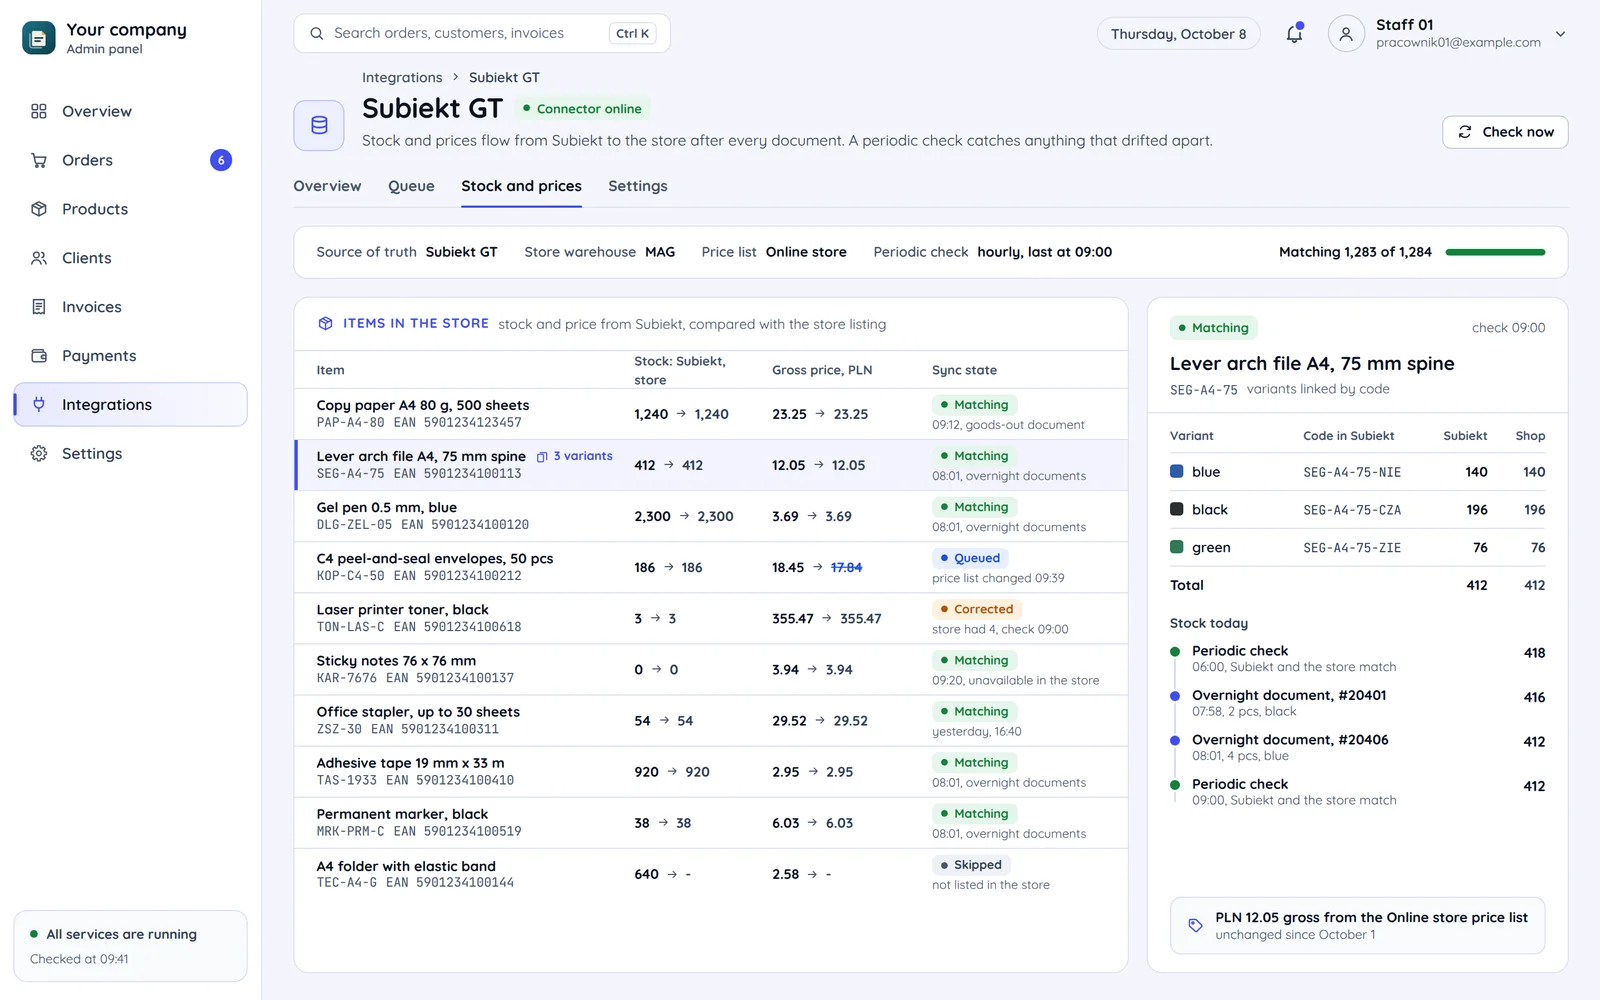Focus the search orders, customers, invoices field
Screen dimensions: 1600x1000
[482, 33]
